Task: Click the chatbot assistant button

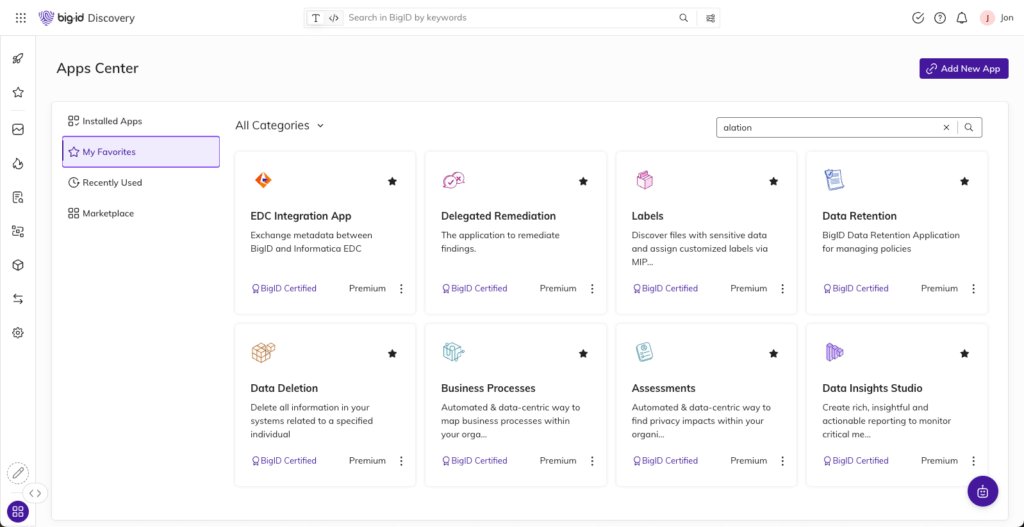Action: pos(982,491)
